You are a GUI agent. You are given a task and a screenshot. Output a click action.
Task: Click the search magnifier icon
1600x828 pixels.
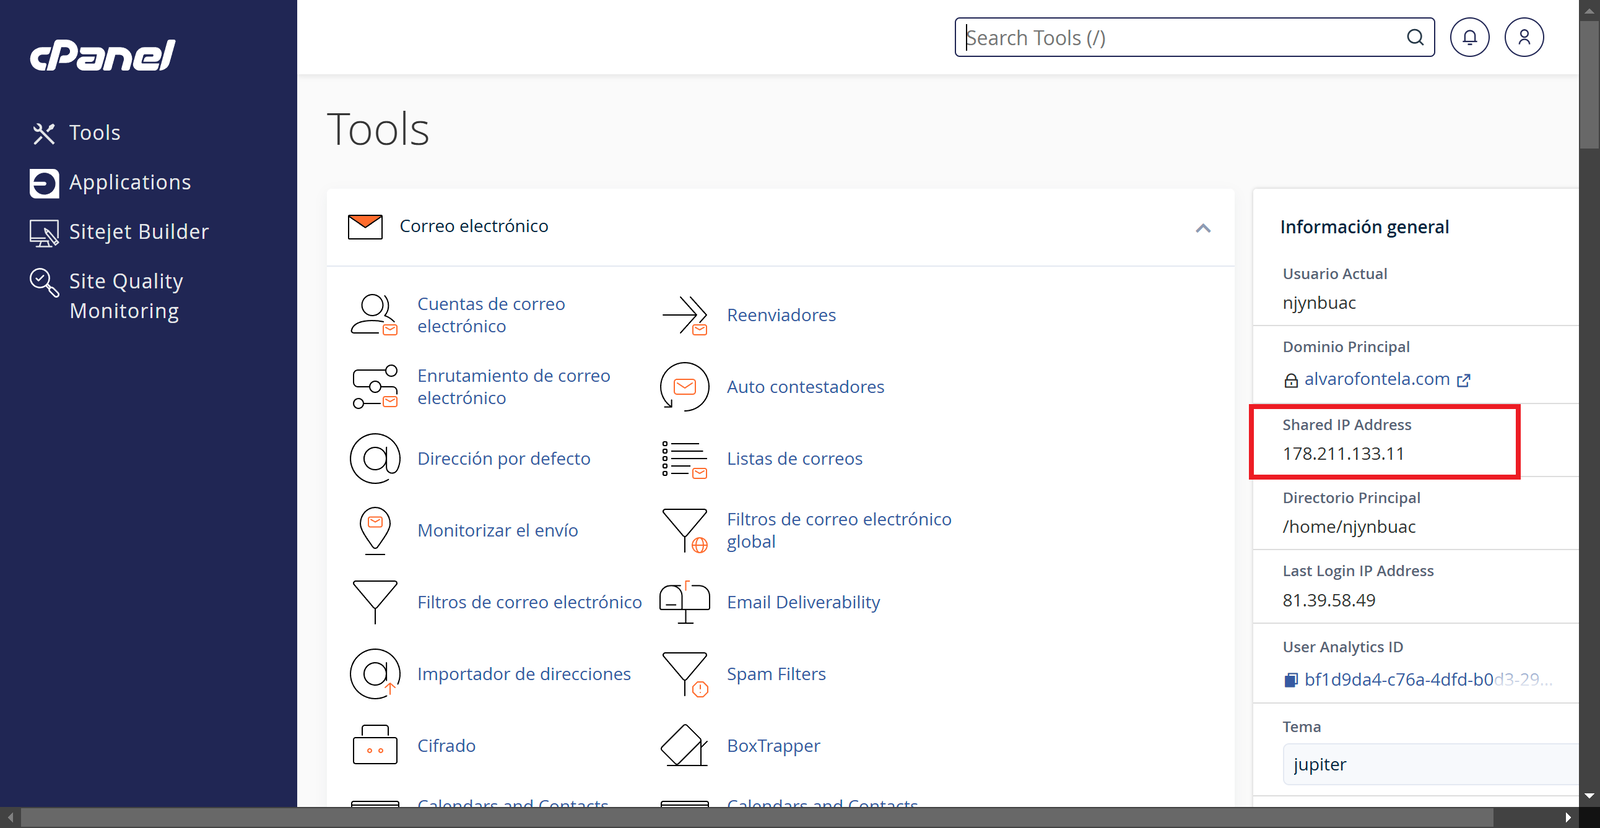pyautogui.click(x=1415, y=38)
